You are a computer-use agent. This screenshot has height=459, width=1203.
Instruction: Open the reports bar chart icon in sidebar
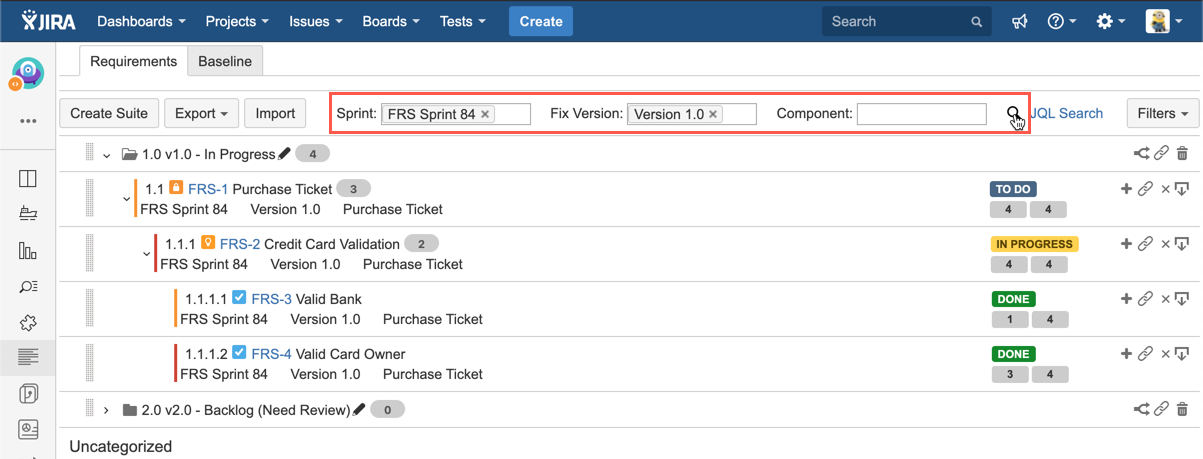pyautogui.click(x=28, y=250)
